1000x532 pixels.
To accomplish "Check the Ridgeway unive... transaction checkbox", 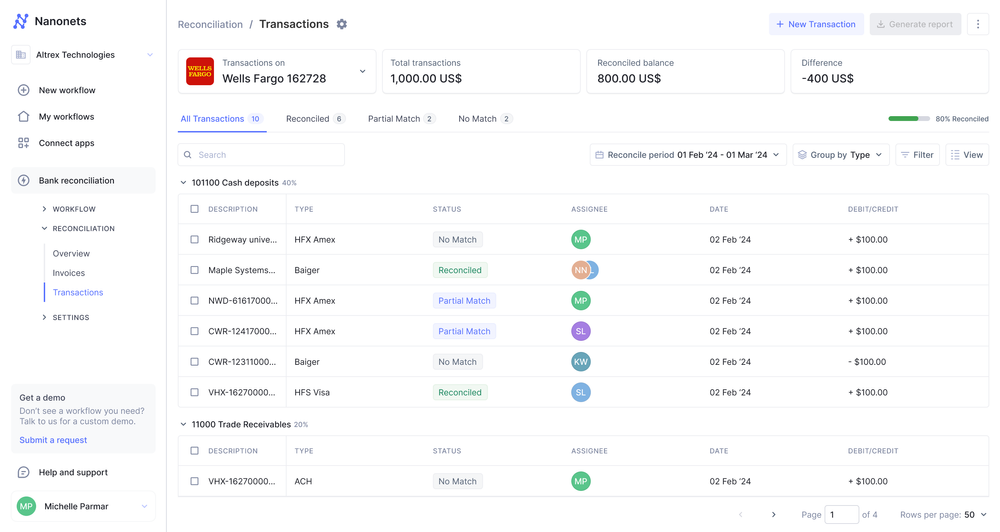I will pyautogui.click(x=195, y=240).
